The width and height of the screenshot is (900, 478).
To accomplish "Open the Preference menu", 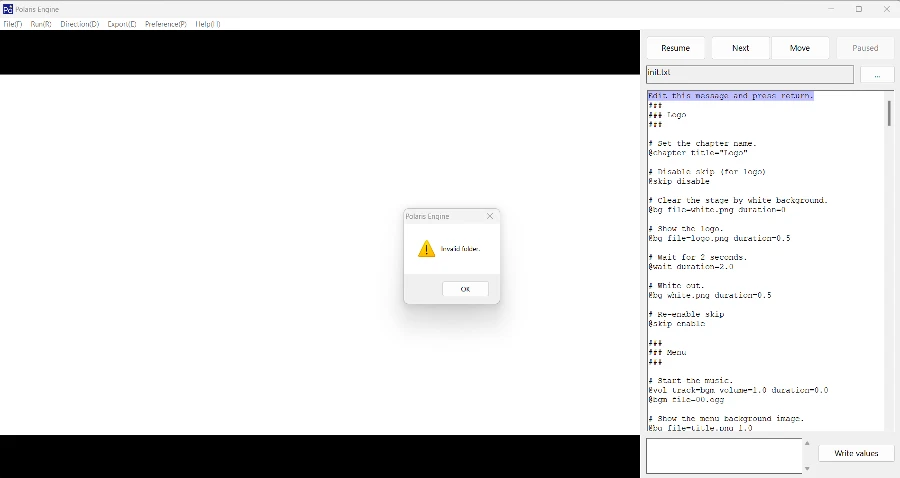I will (x=166, y=23).
